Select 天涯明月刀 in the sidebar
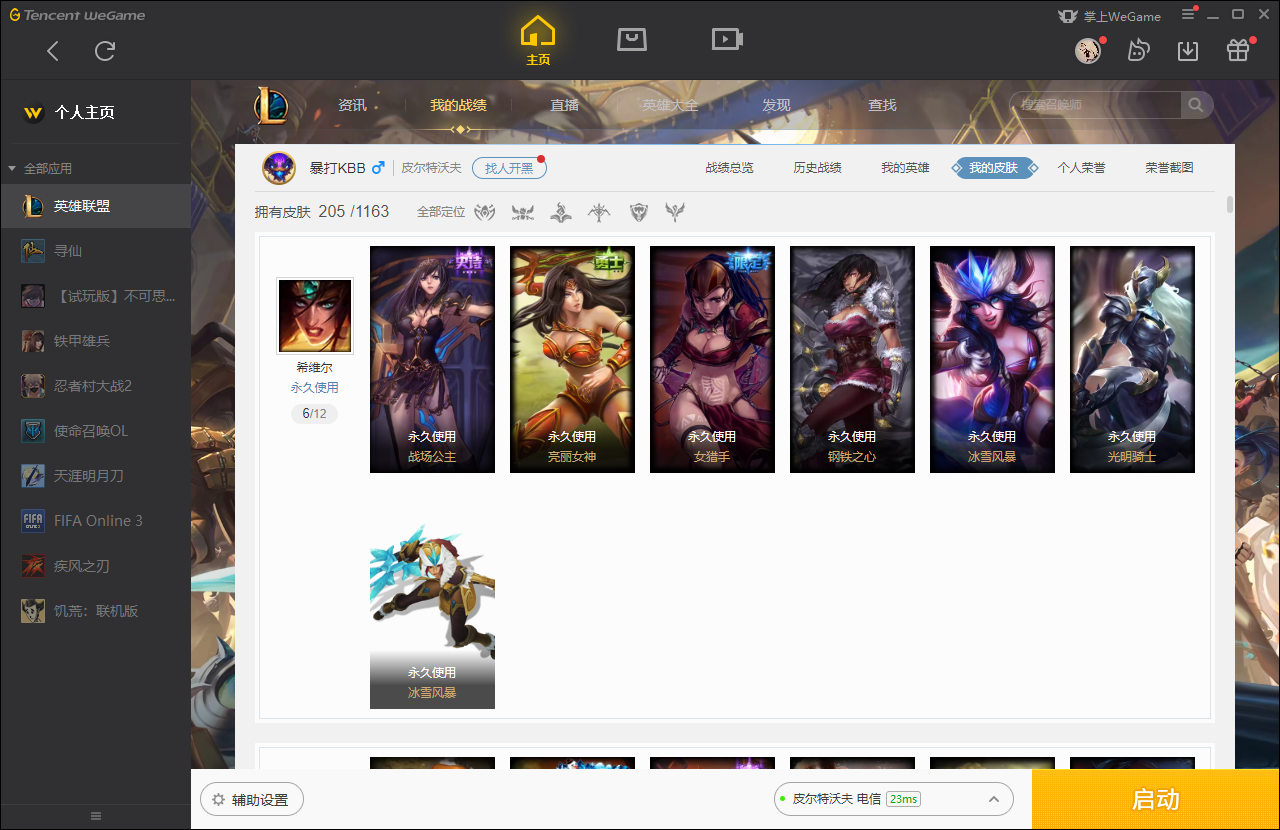This screenshot has width=1280, height=830. pos(95,476)
